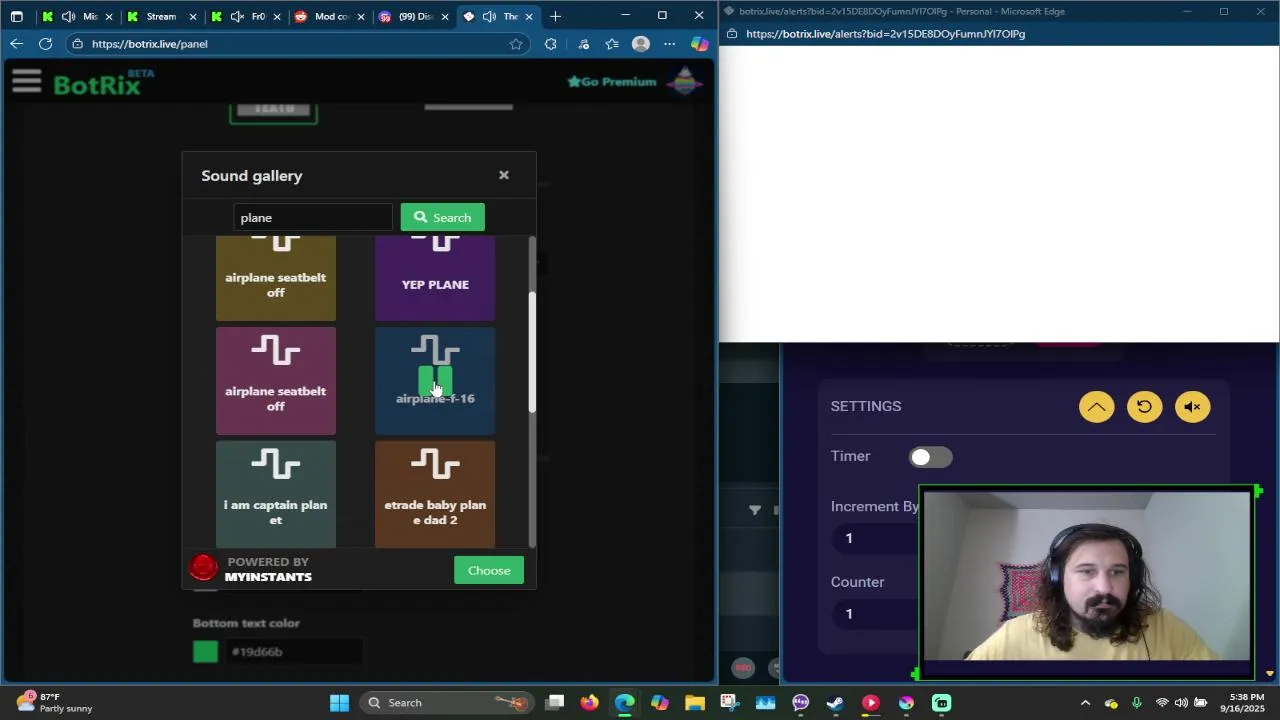The image size is (1280, 720).
Task: Click the green Search button
Action: click(442, 217)
